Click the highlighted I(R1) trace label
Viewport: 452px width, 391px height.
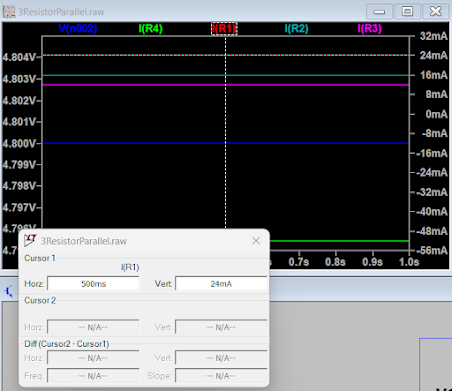(x=224, y=29)
